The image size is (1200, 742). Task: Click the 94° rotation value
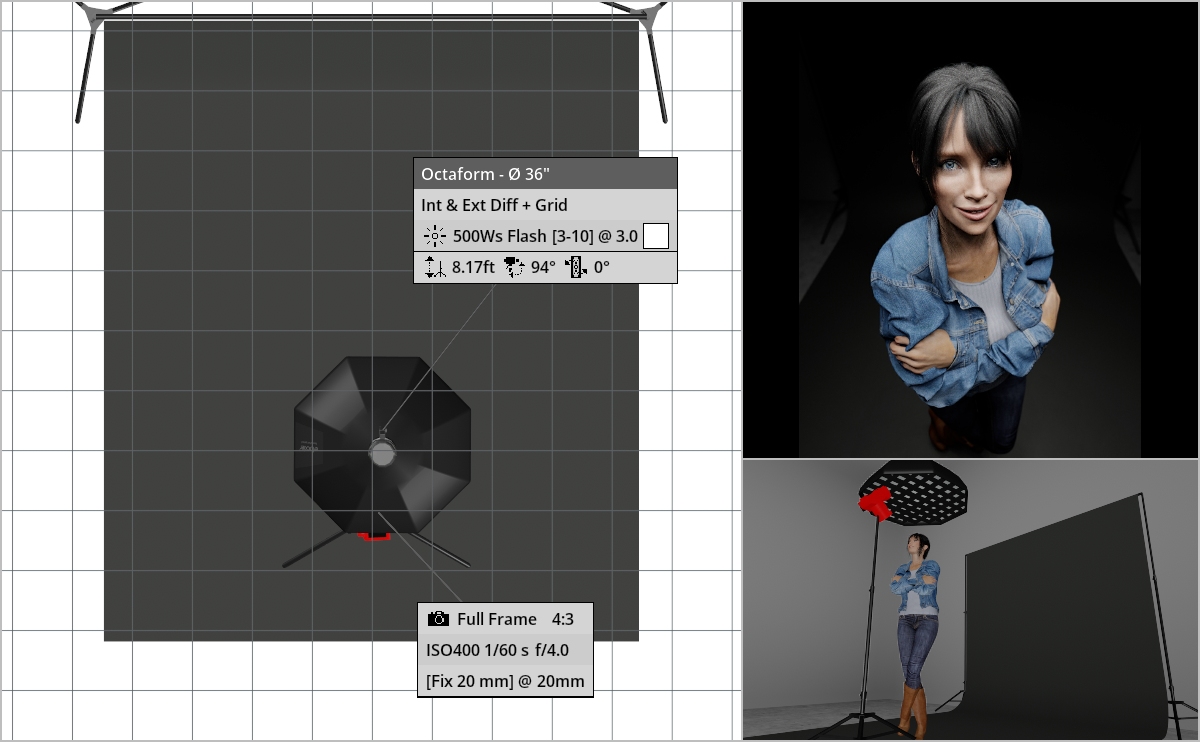[x=543, y=268]
